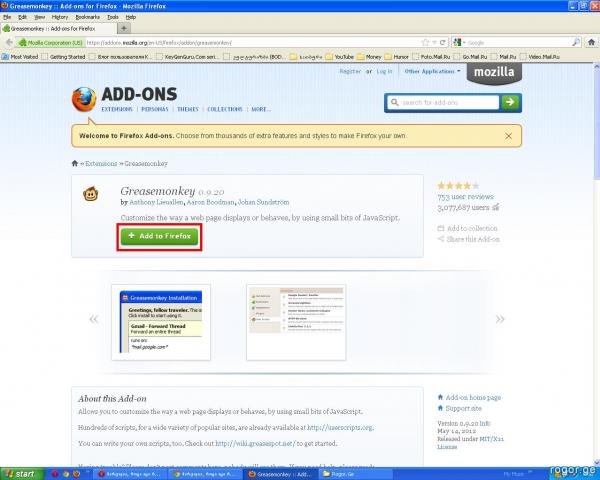
Task: Open Google search engine selector dropdown
Action: click(x=459, y=42)
